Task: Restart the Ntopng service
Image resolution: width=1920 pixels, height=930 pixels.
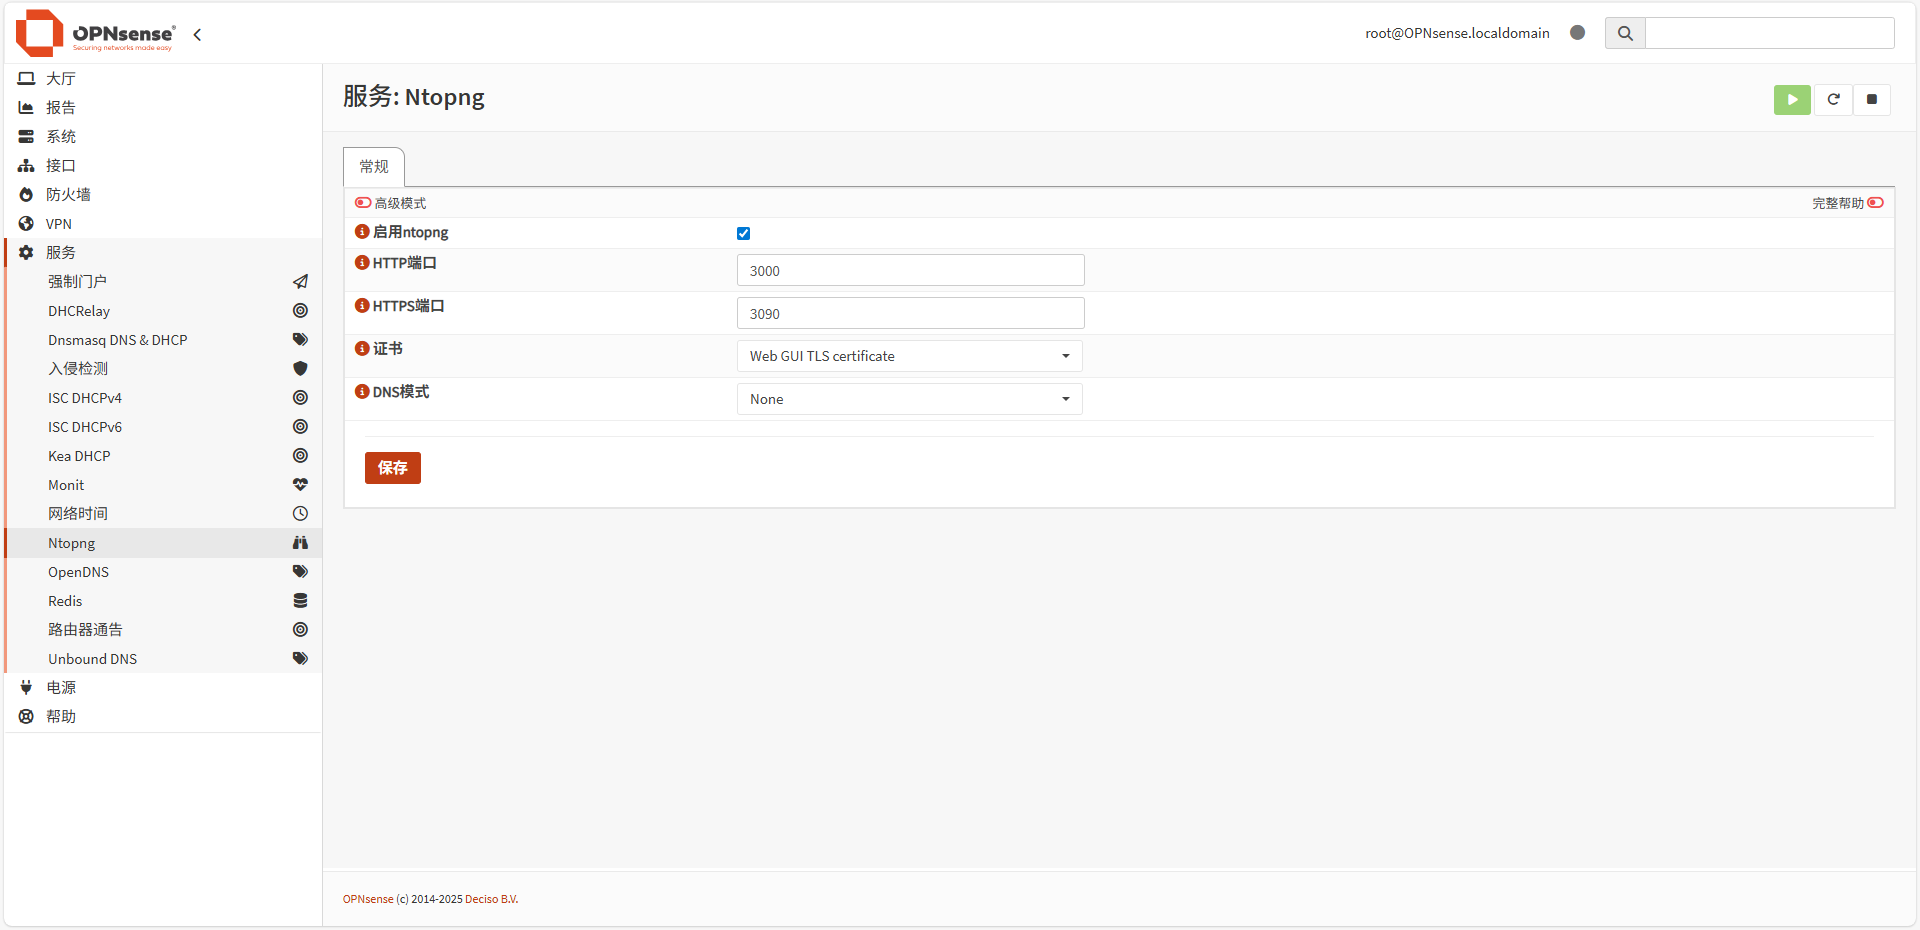Action: [1833, 100]
